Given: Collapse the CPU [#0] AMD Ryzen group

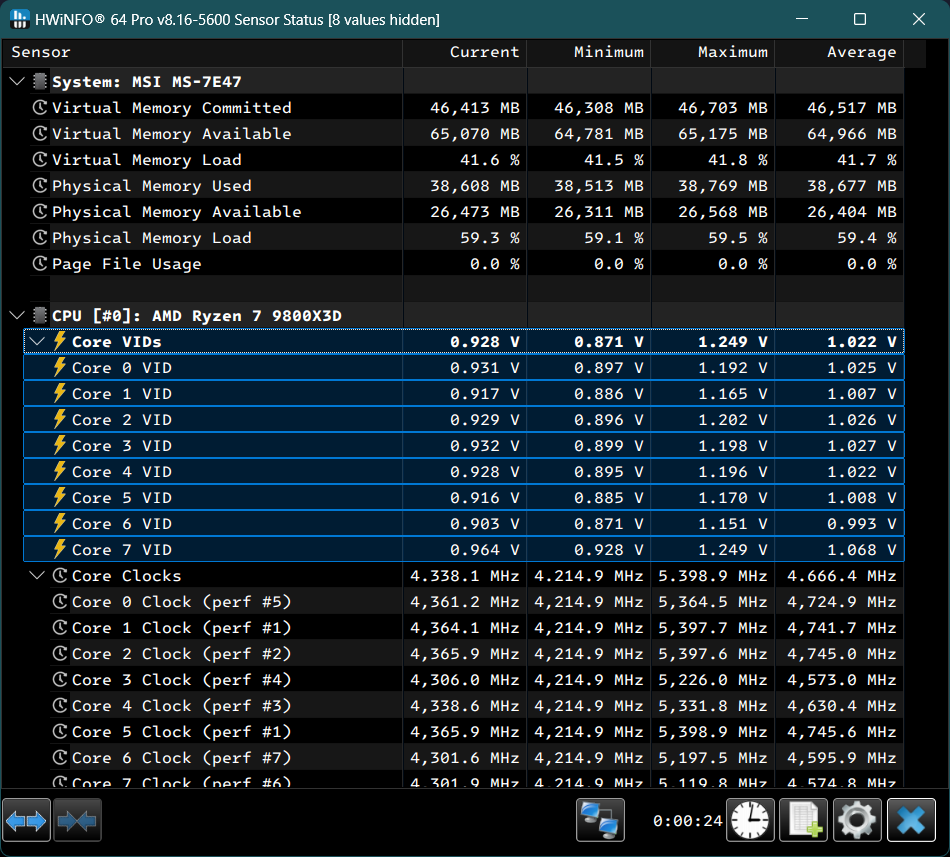Looking at the screenshot, I should pyautogui.click(x=17, y=315).
